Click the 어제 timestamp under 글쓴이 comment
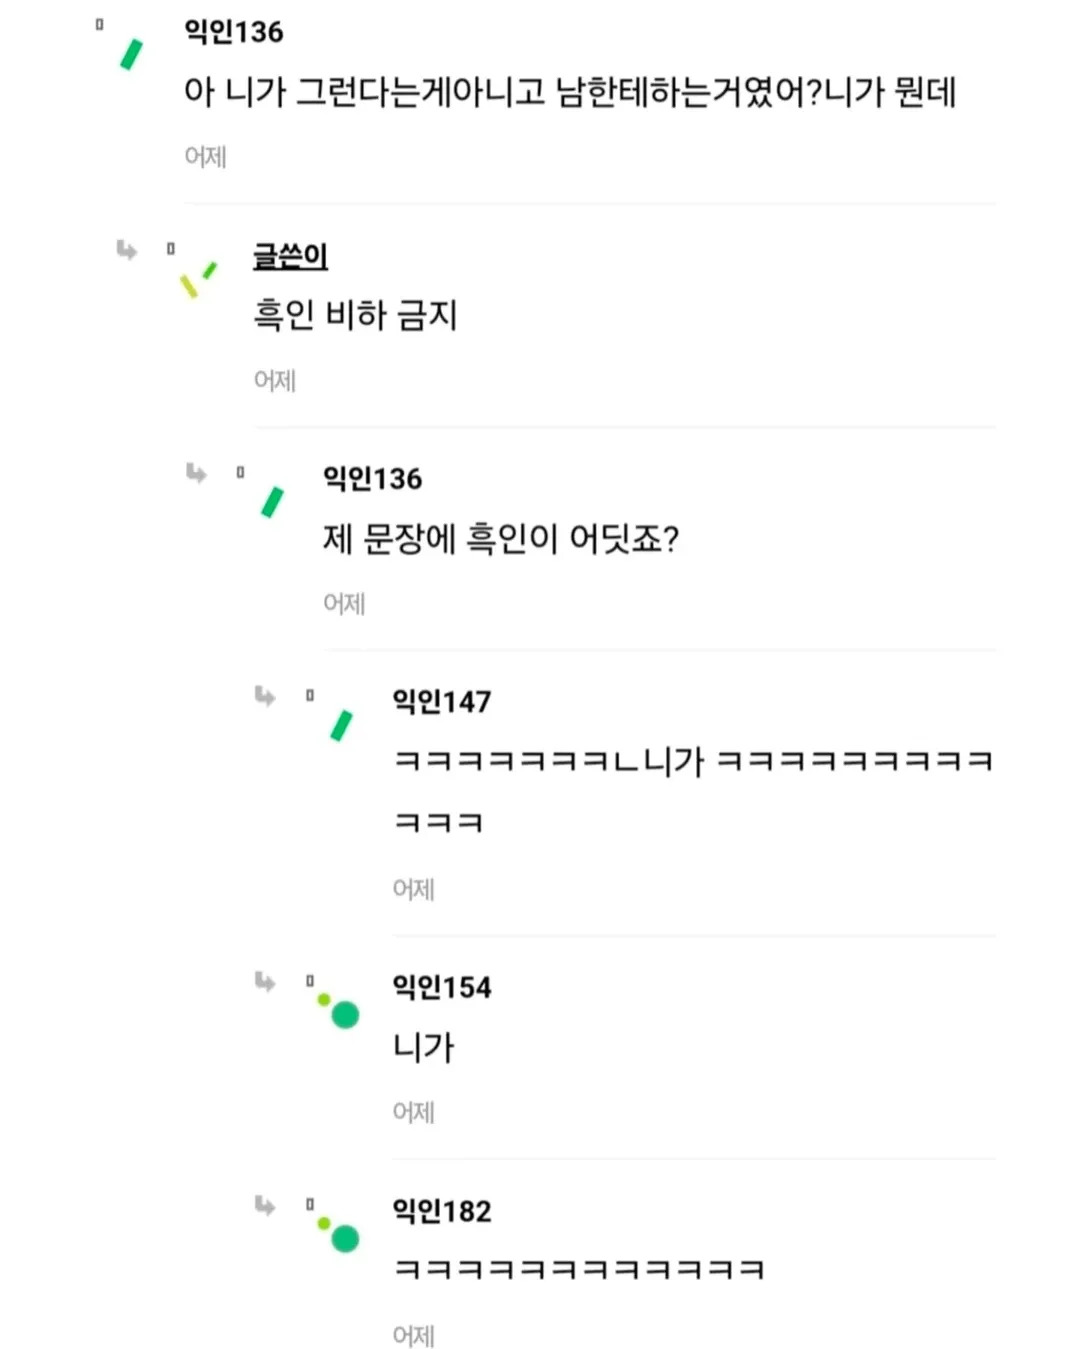The height and width of the screenshot is (1349, 1080). coord(275,381)
